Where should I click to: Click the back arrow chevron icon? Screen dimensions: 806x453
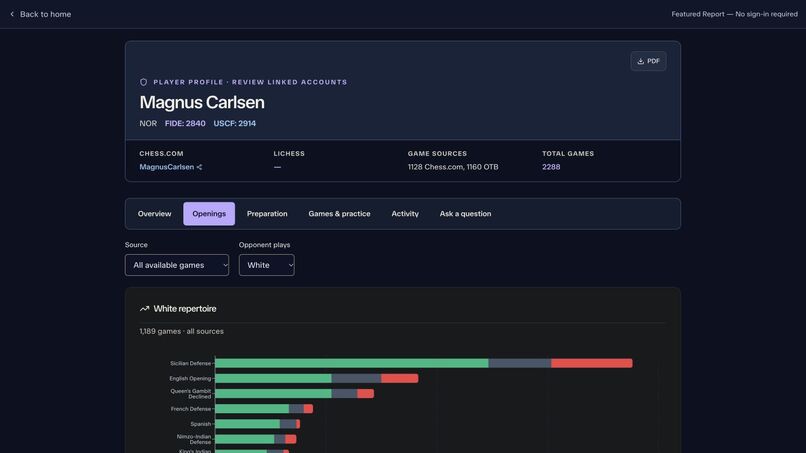(12, 14)
